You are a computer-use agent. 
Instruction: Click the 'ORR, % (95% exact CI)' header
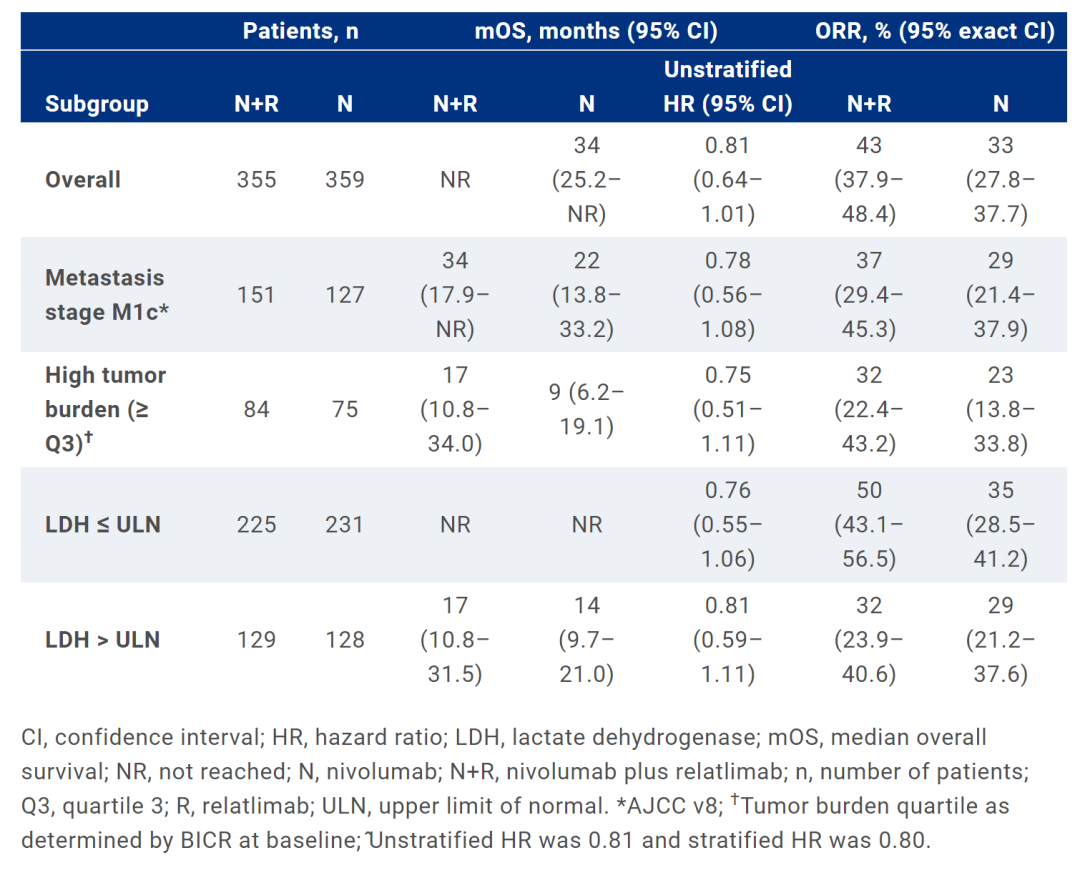coord(935,31)
